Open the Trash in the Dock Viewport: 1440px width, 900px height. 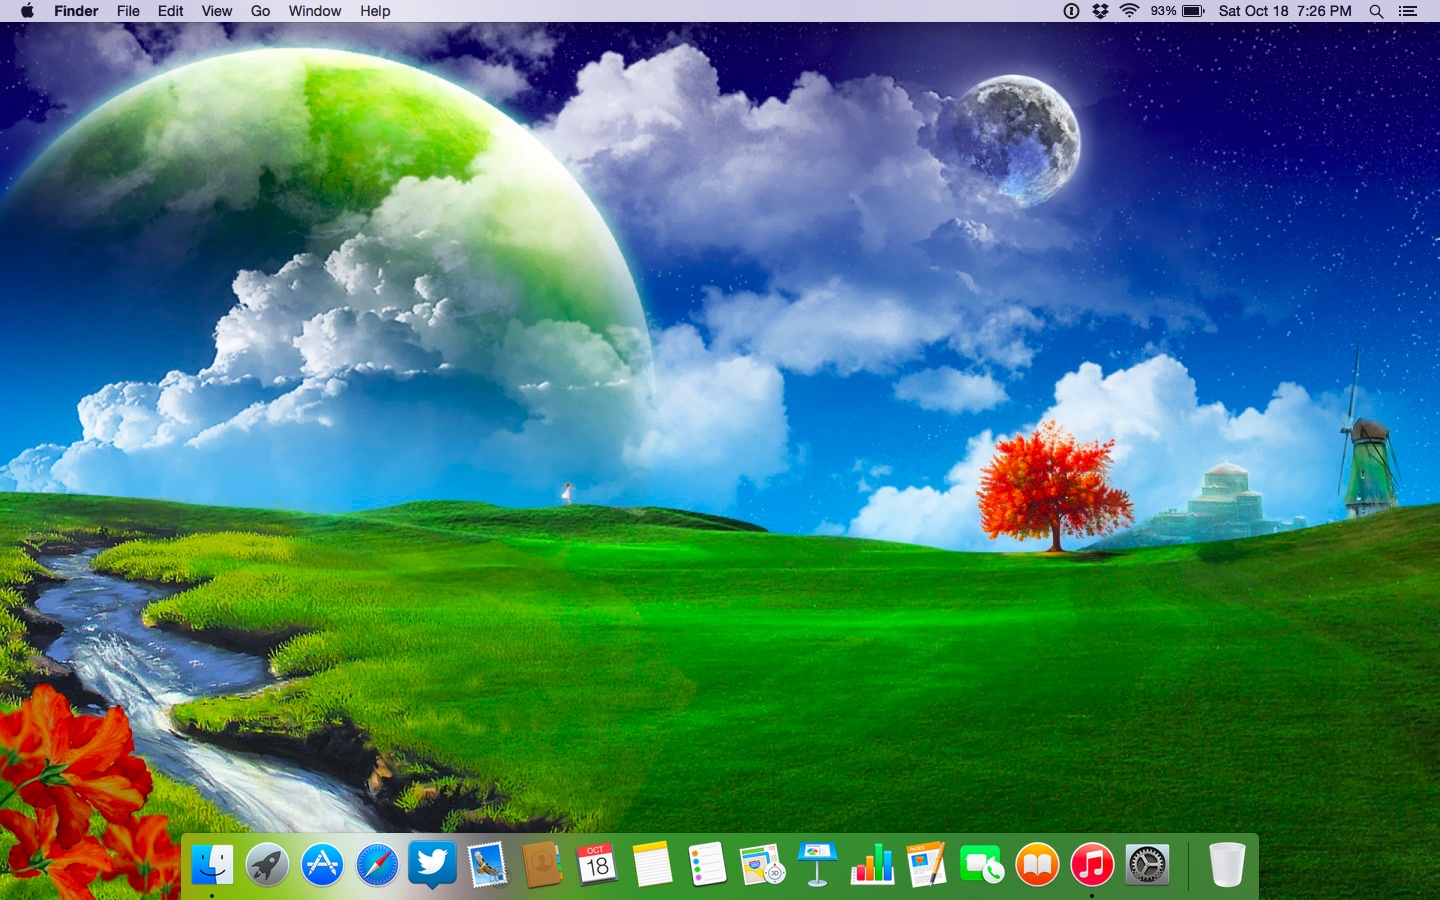1227,865
